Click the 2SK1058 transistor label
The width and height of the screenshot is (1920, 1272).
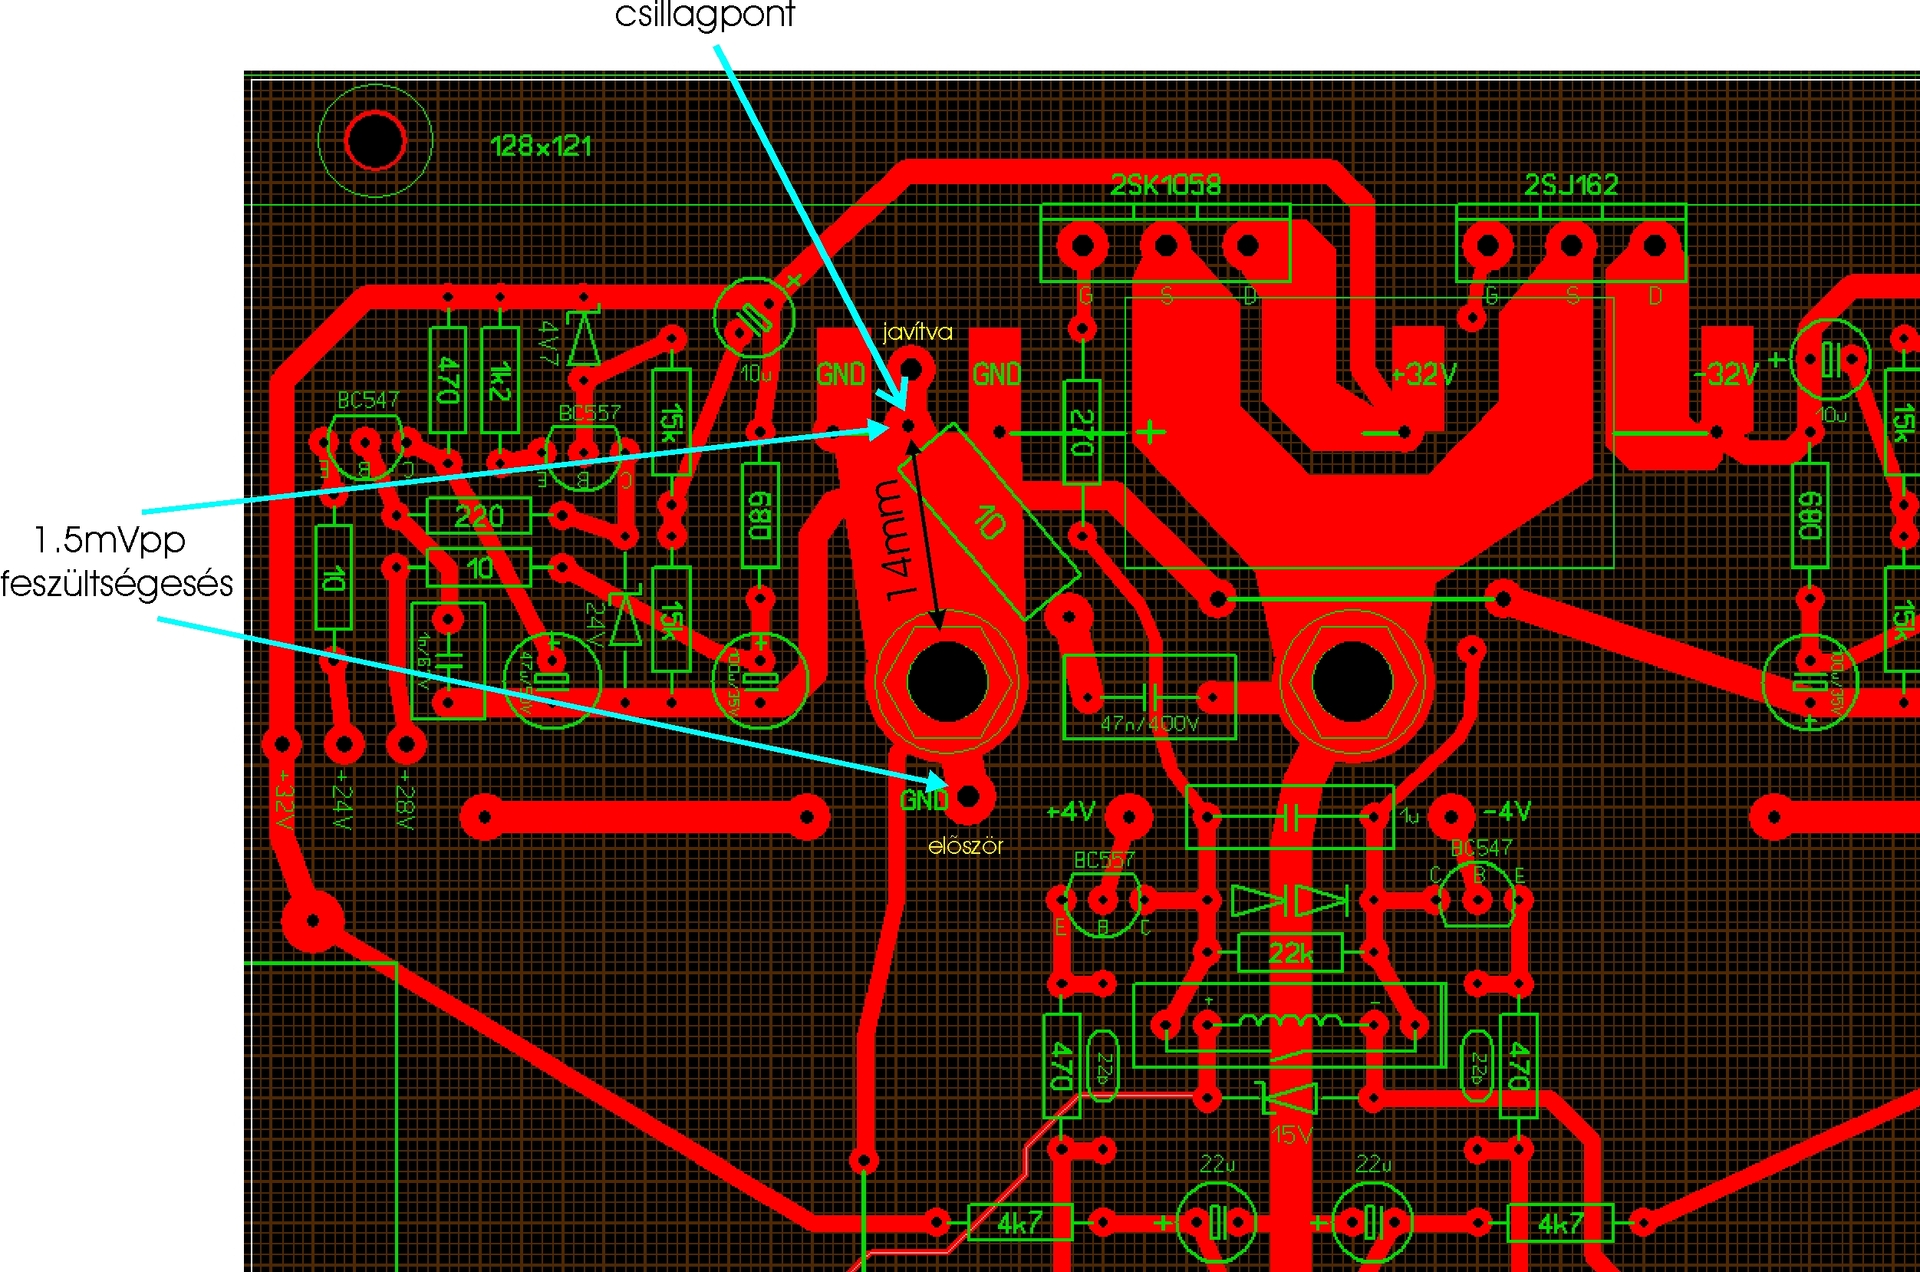coord(1165,185)
